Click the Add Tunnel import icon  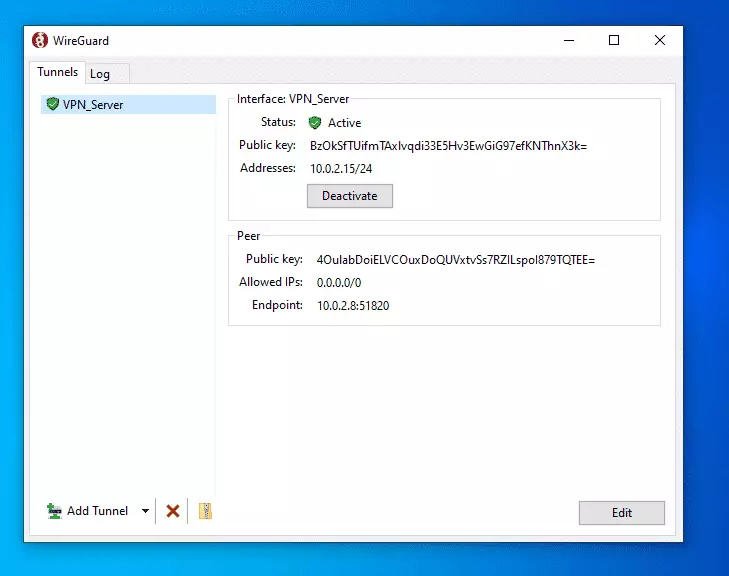point(54,511)
